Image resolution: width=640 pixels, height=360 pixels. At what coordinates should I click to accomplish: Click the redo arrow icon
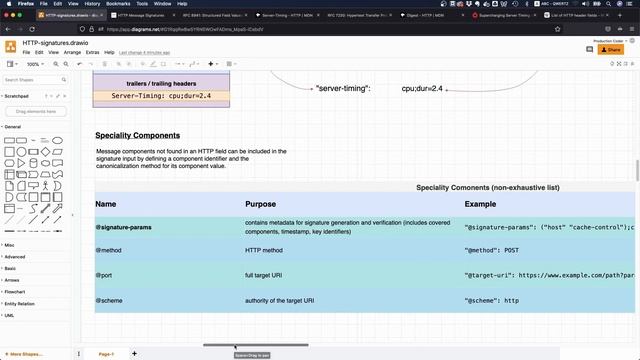coord(91,64)
